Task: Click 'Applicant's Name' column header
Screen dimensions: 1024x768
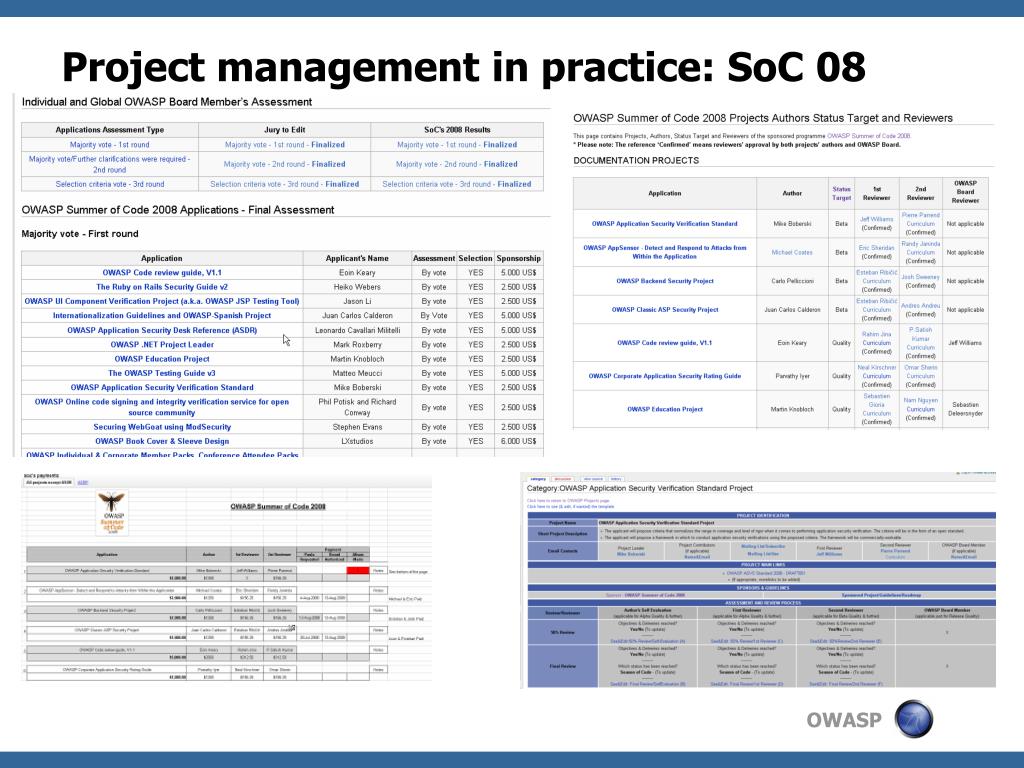Action: 357,259
